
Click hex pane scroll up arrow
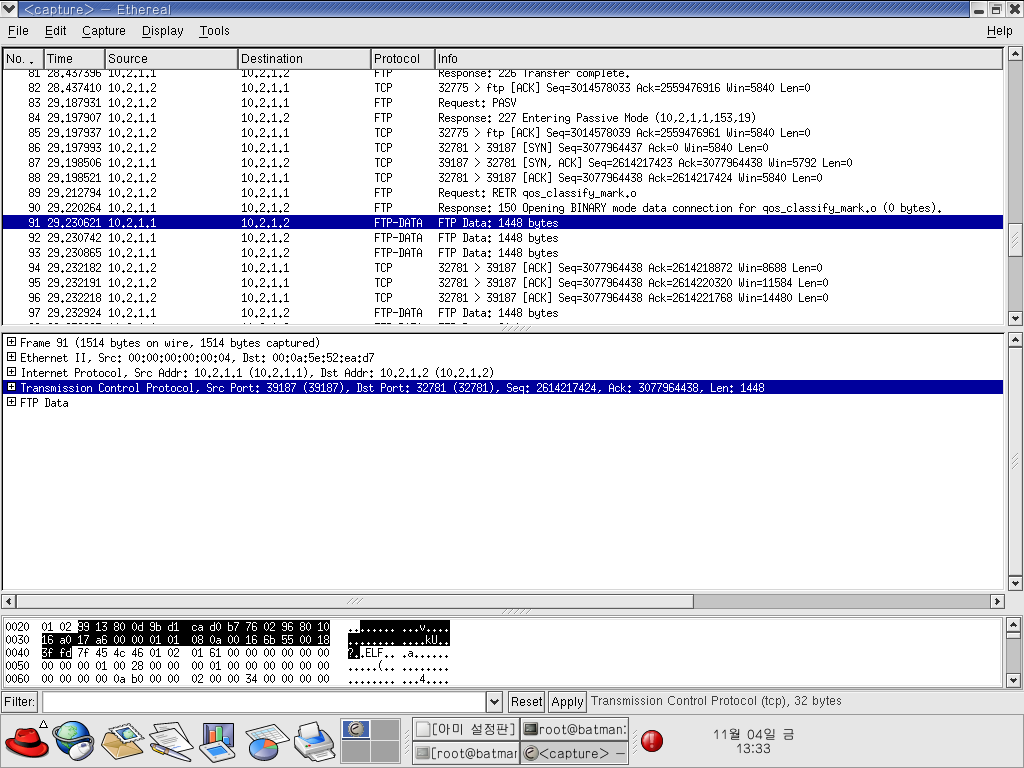[1014, 626]
